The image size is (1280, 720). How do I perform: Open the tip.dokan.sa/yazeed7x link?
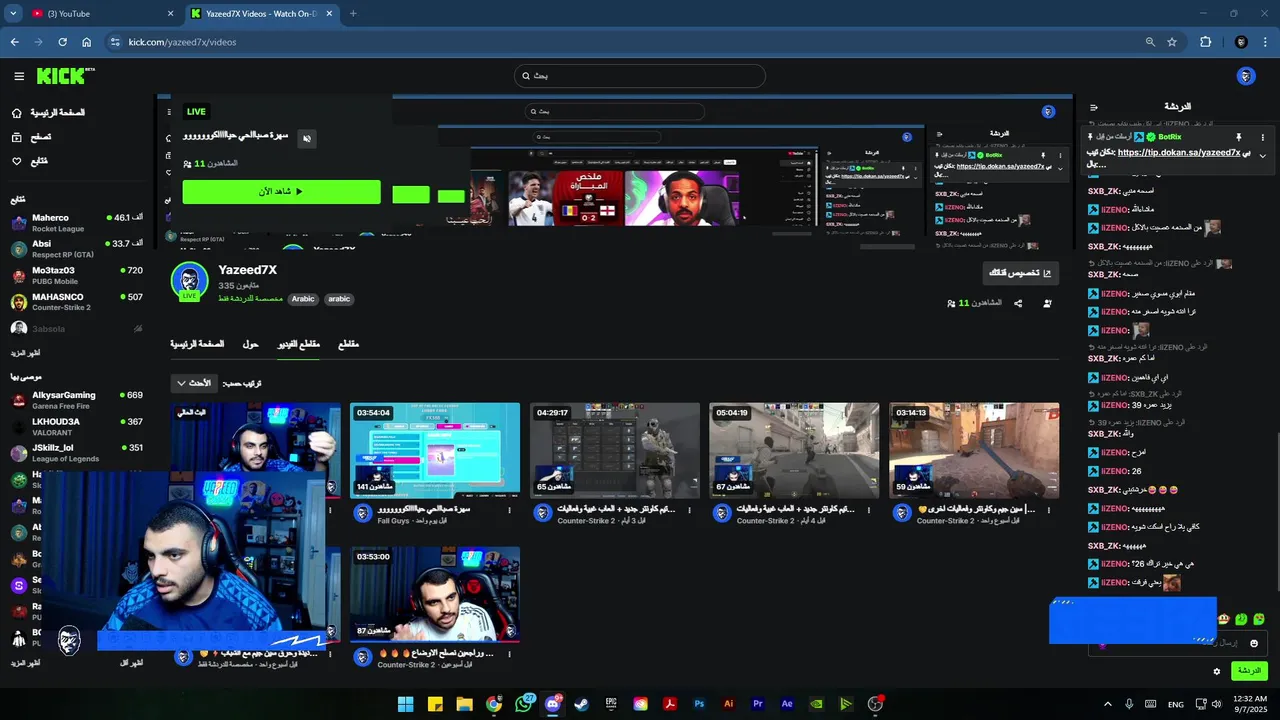1178,153
